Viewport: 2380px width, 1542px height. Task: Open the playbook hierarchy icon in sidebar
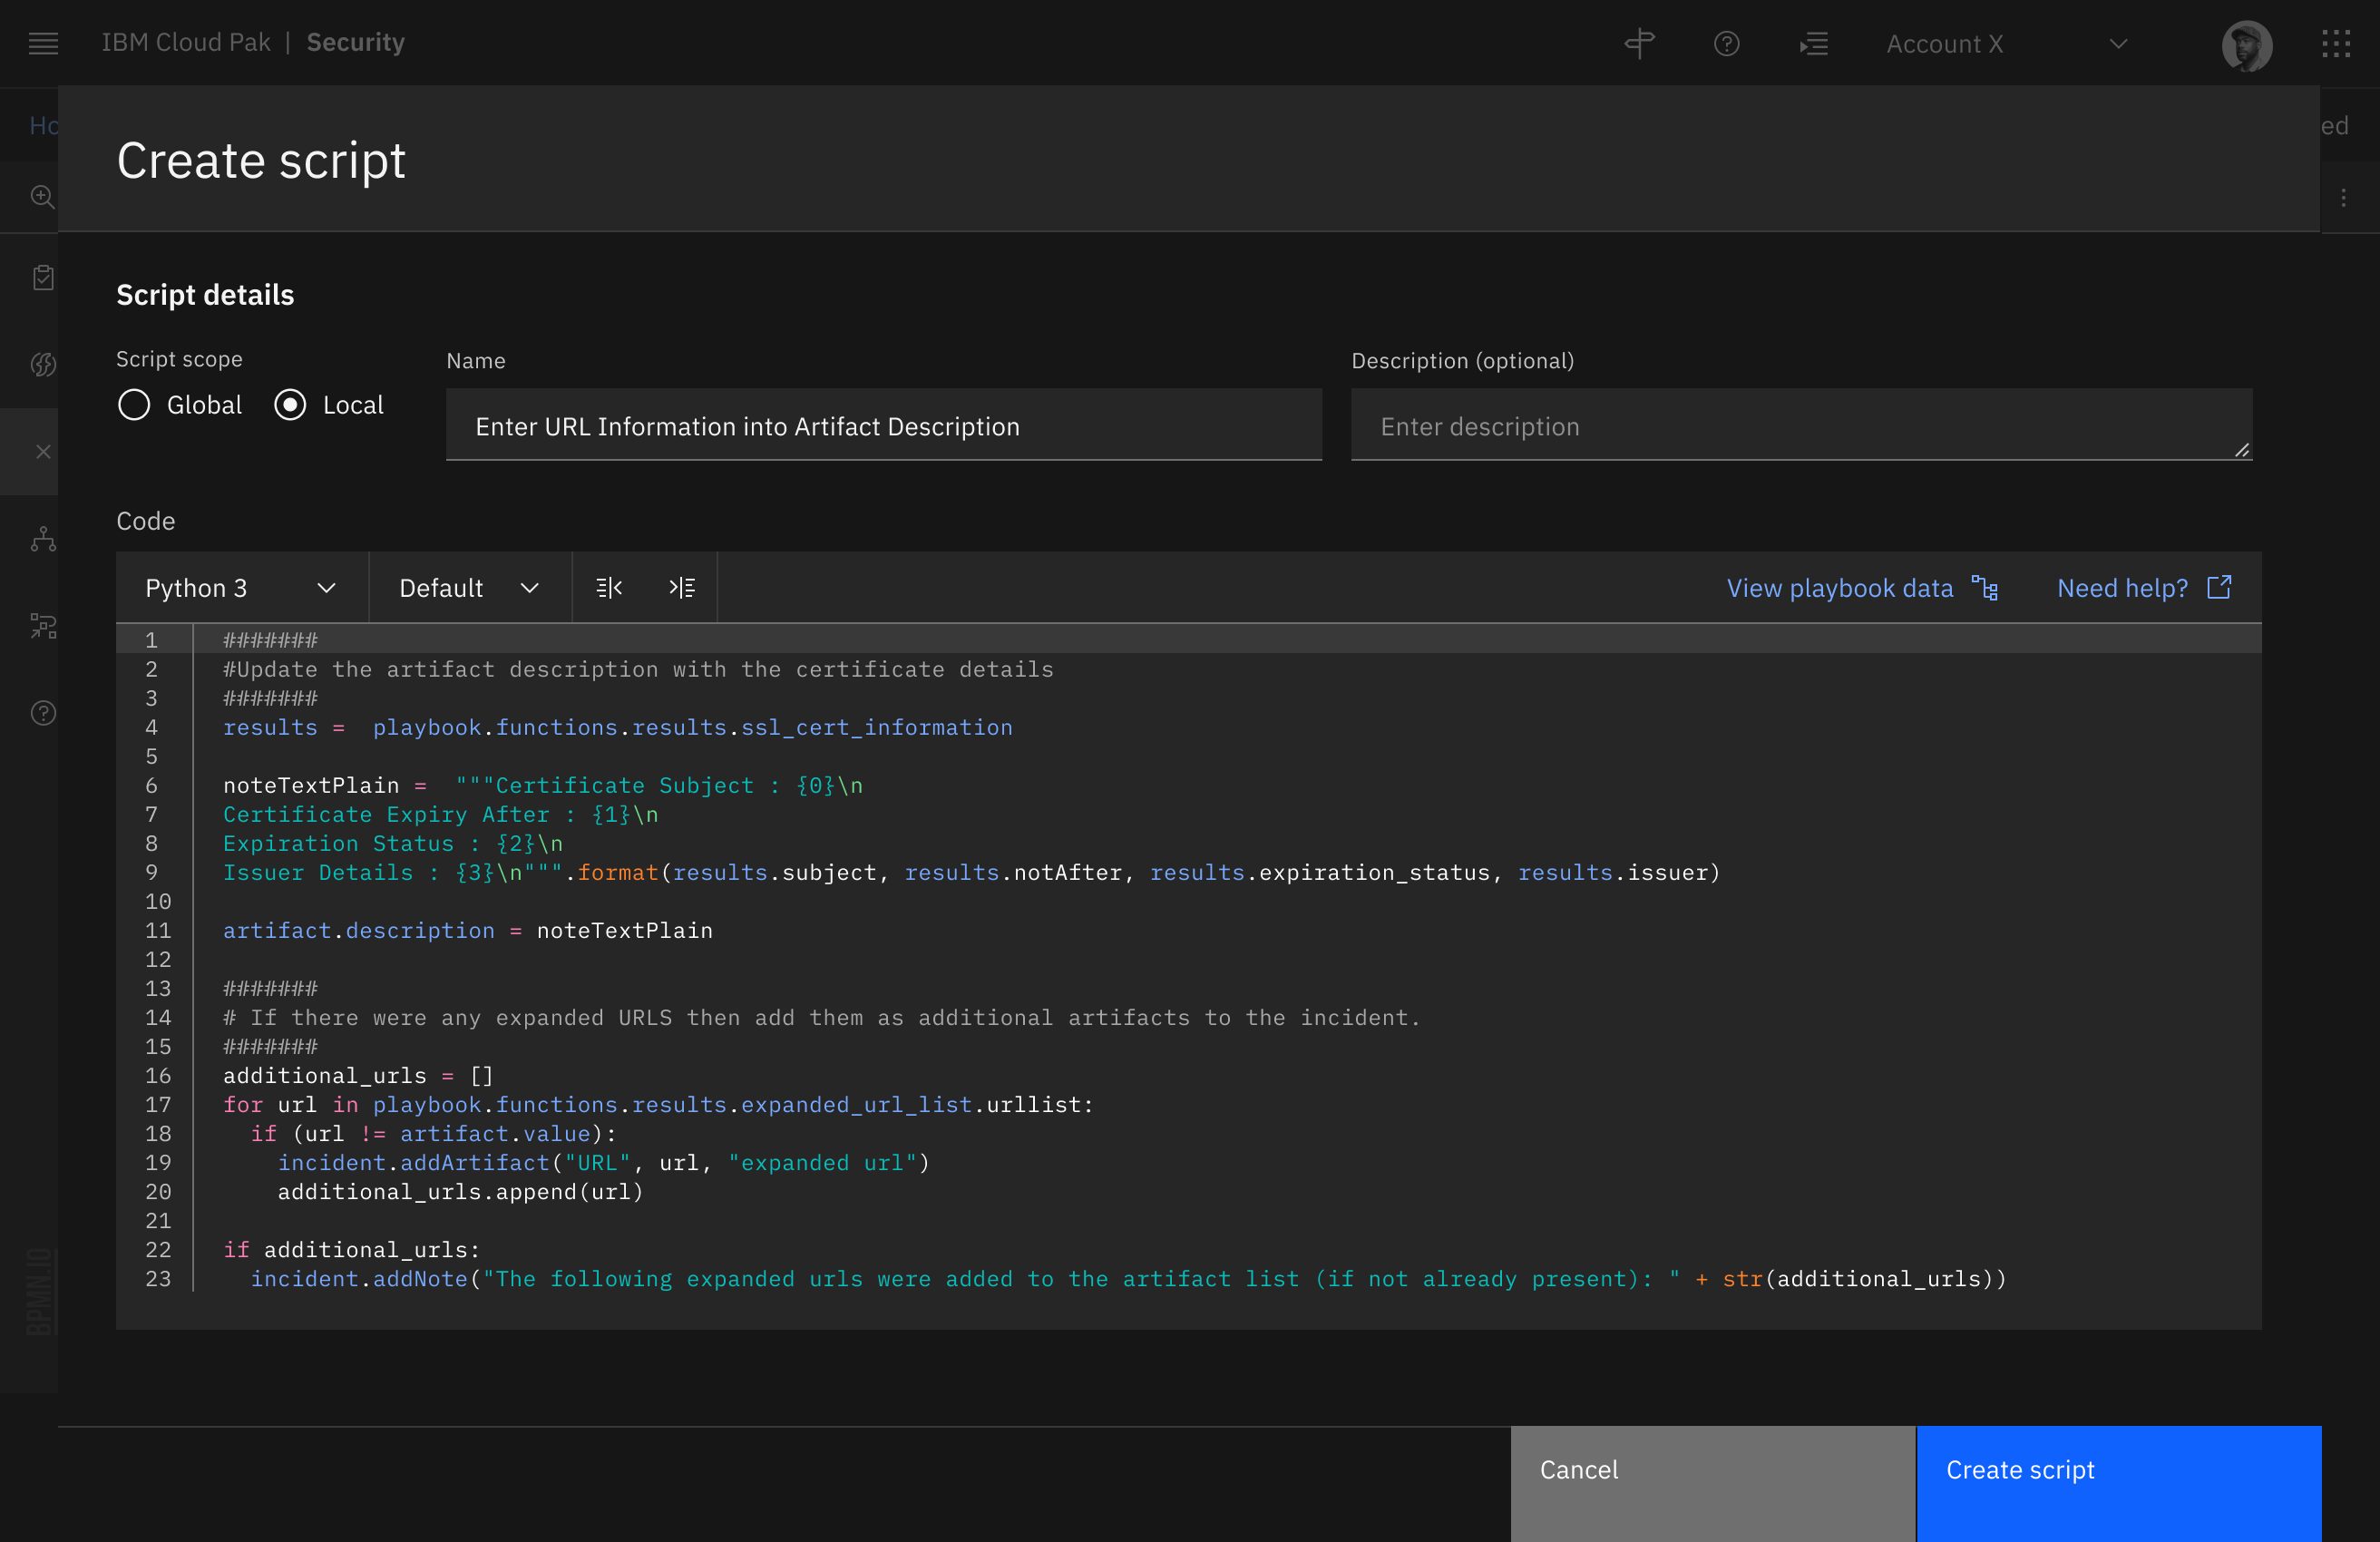click(x=42, y=538)
